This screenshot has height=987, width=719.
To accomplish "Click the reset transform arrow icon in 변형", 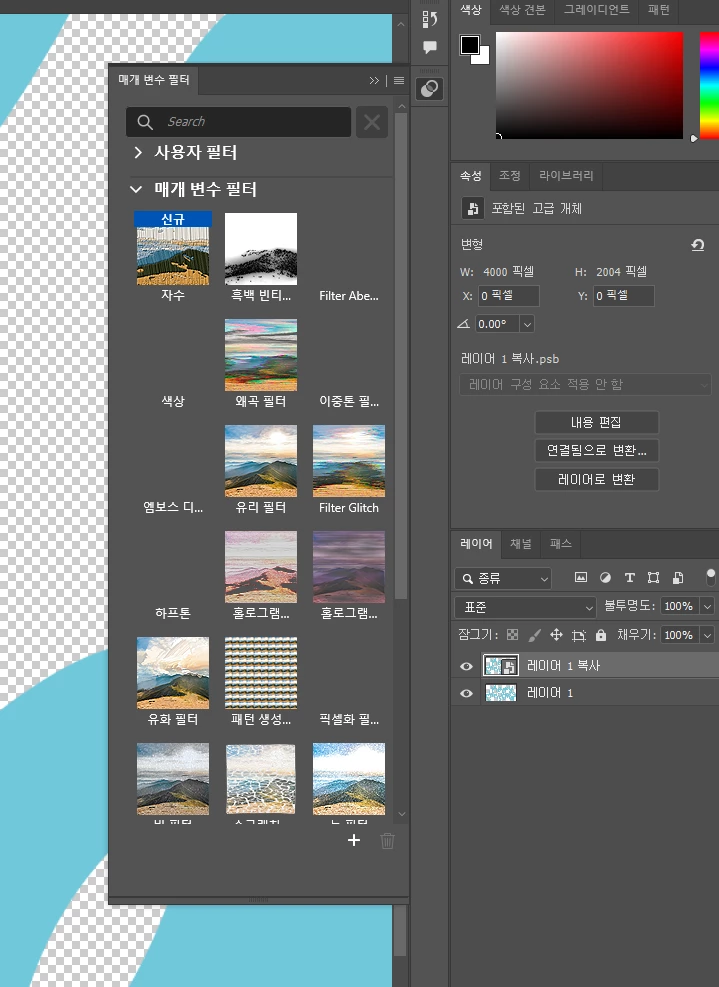I will [x=698, y=245].
